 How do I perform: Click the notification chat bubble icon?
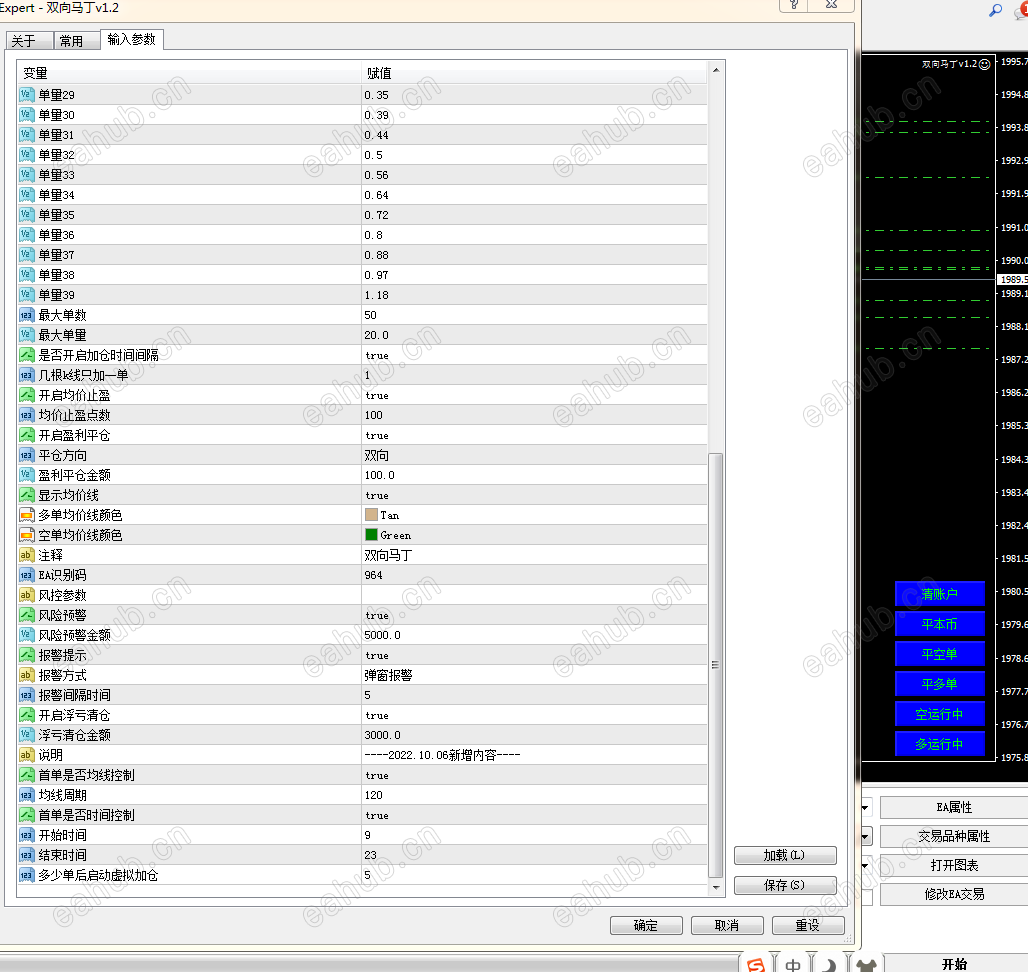(x=1021, y=10)
